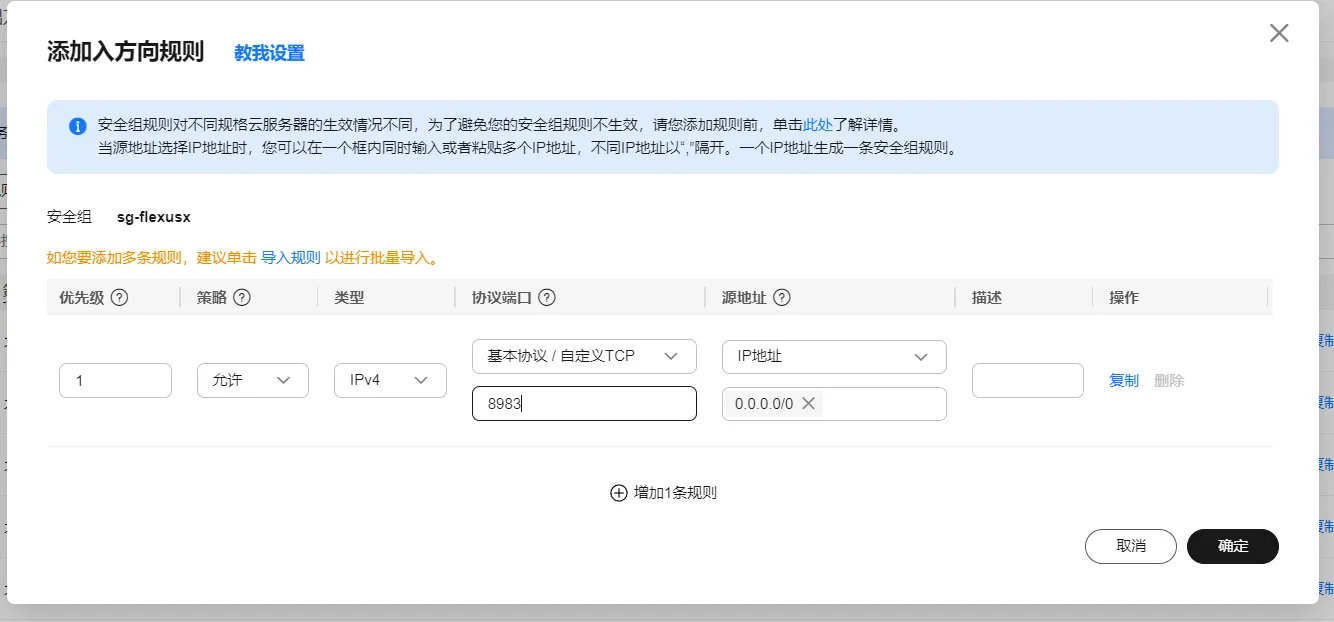1334x622 pixels.
Task: Click the 此处 link for details
Action: tap(817, 126)
